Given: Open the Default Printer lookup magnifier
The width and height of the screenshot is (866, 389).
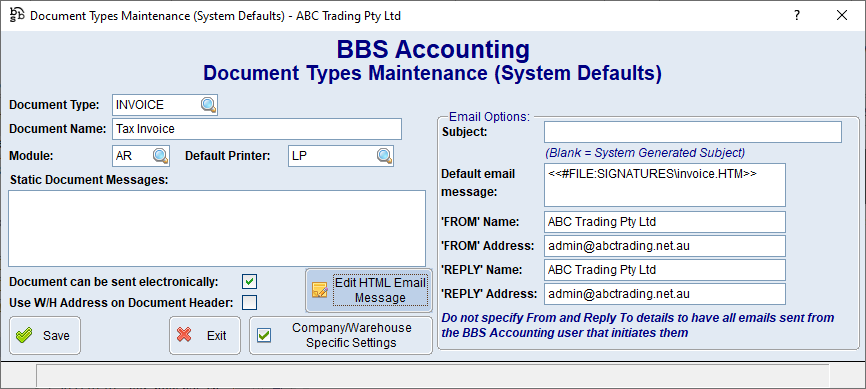Looking at the screenshot, I should [x=384, y=156].
